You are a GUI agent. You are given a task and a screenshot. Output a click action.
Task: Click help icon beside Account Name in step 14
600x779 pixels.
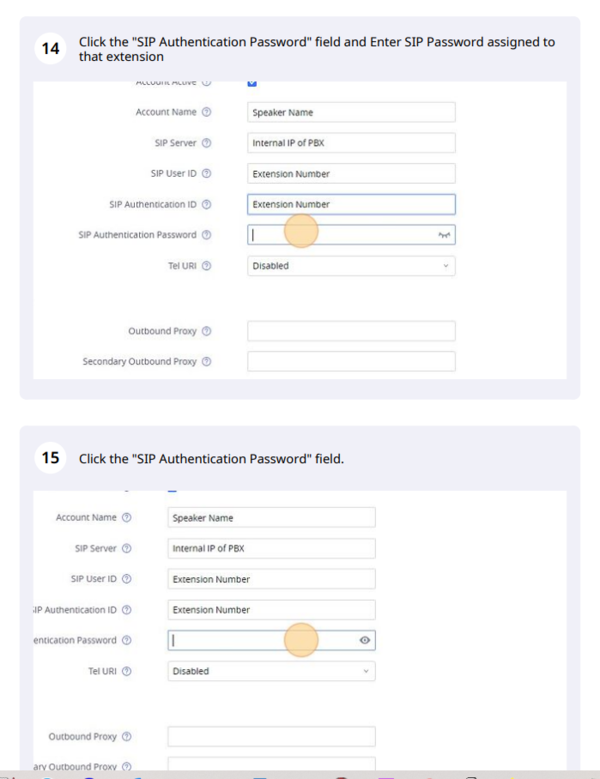(x=207, y=112)
